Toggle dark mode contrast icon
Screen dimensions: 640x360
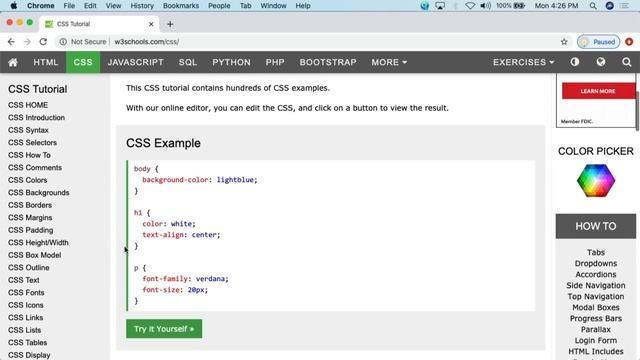pos(575,62)
